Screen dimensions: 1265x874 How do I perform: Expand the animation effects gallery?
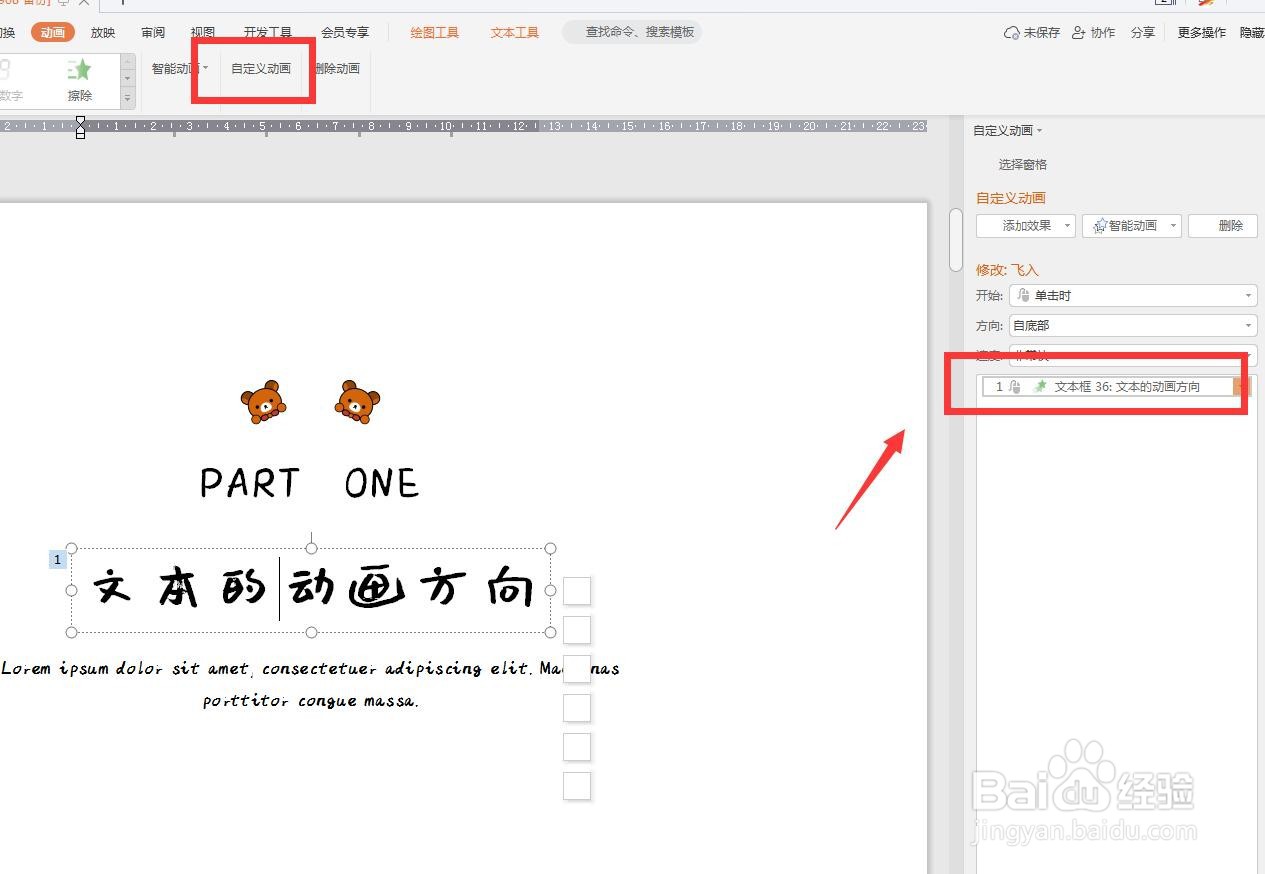[x=128, y=98]
